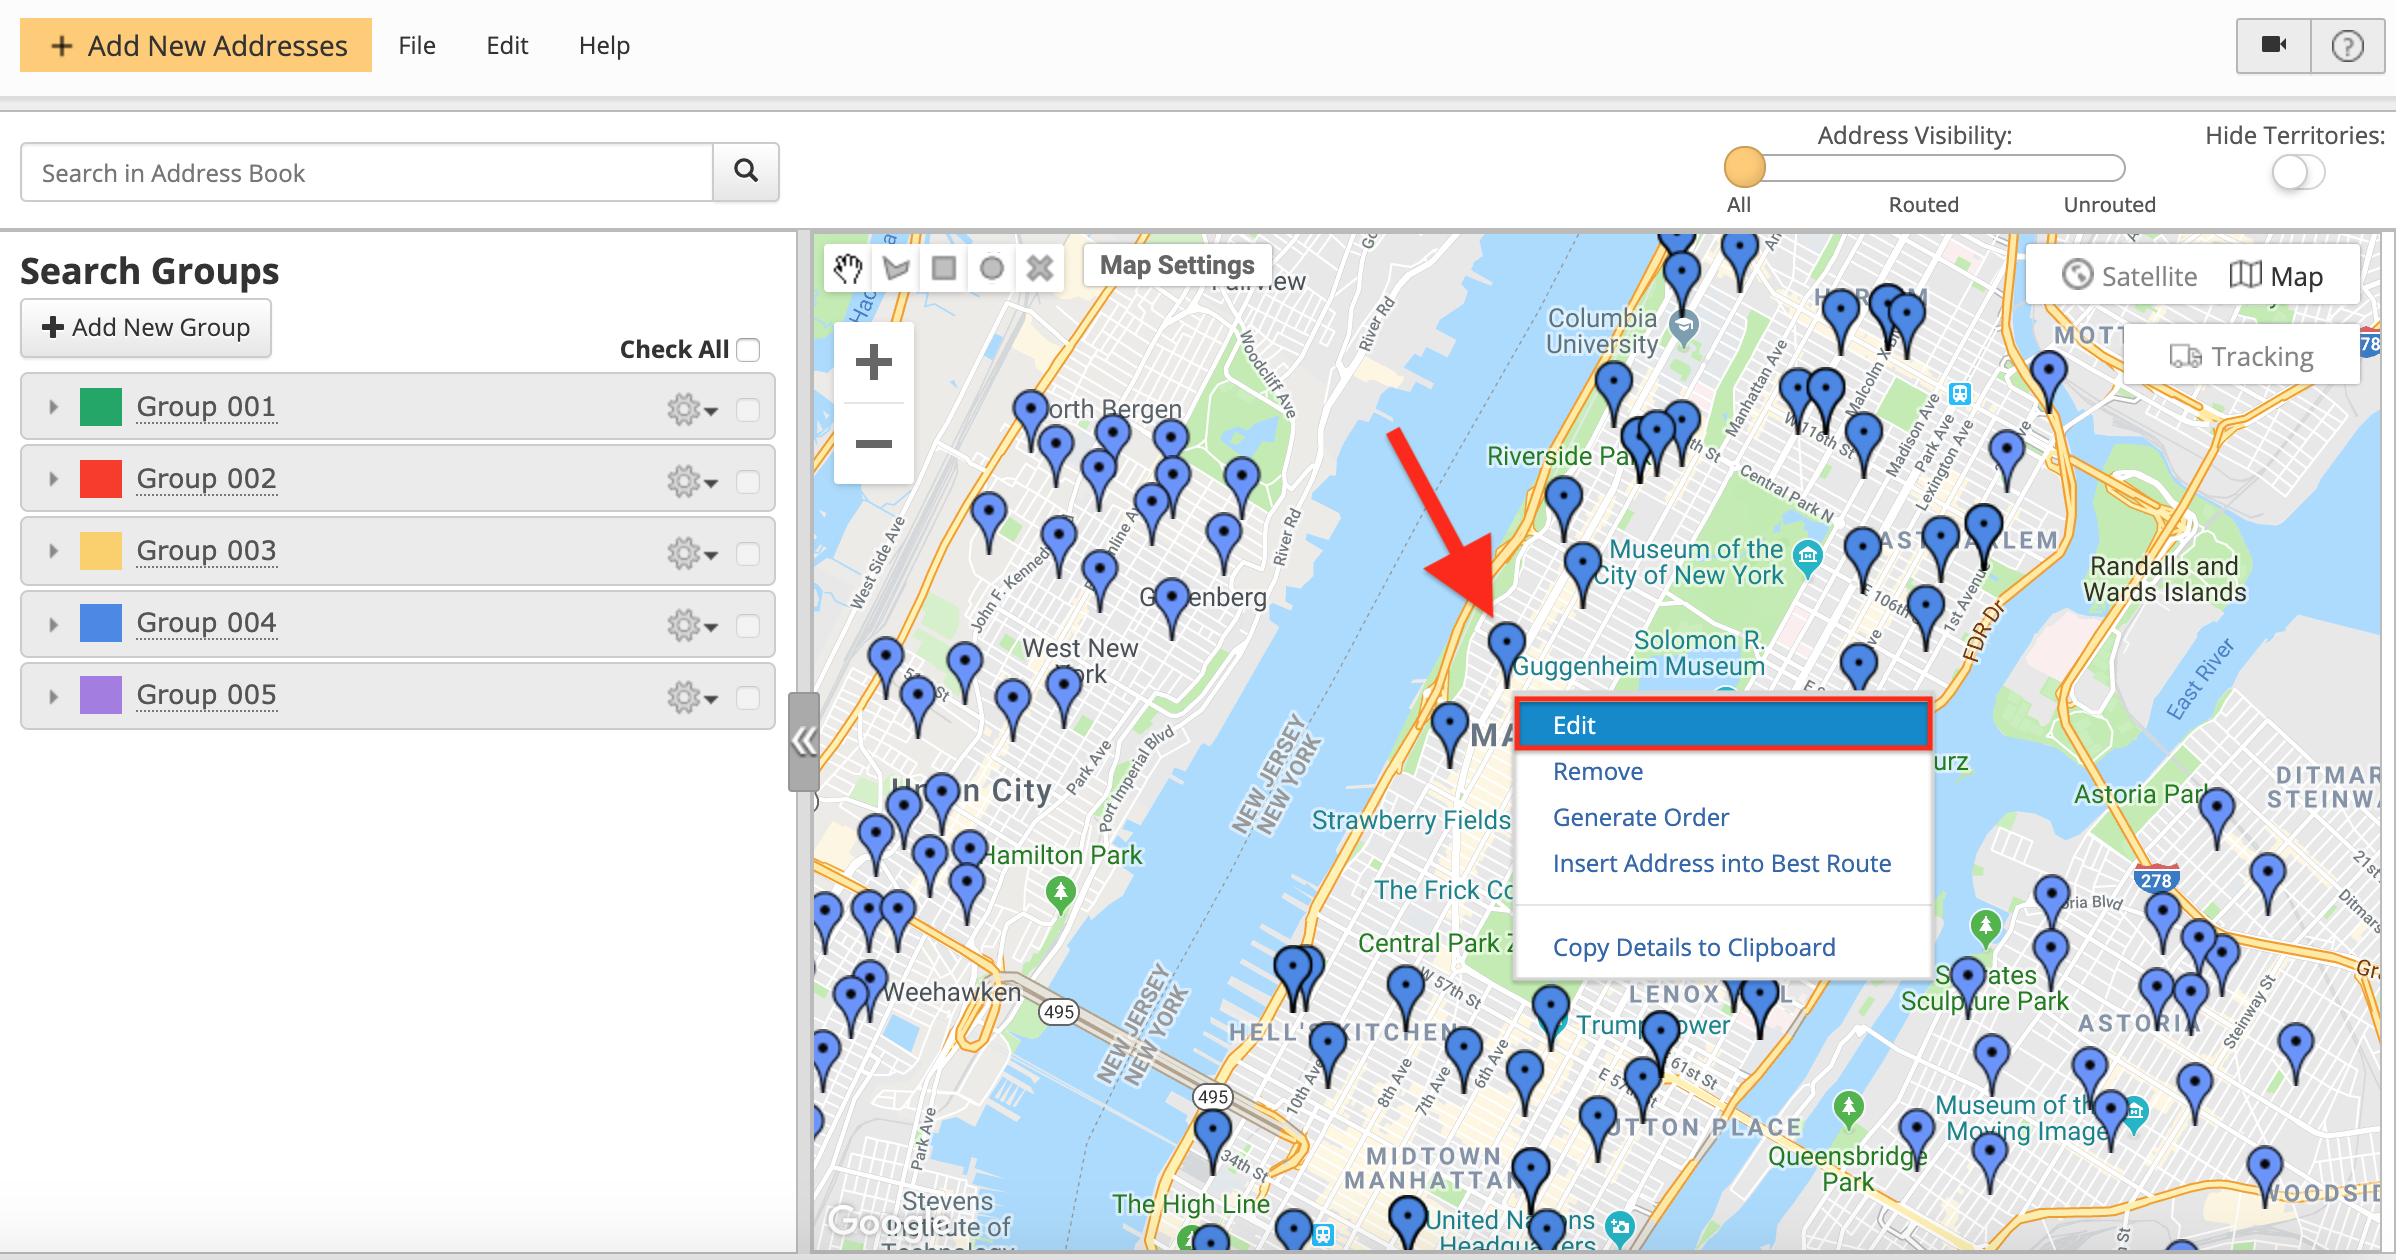Toggle the Hide Territories switch
Viewport: 2396px width, 1260px height.
2297,173
